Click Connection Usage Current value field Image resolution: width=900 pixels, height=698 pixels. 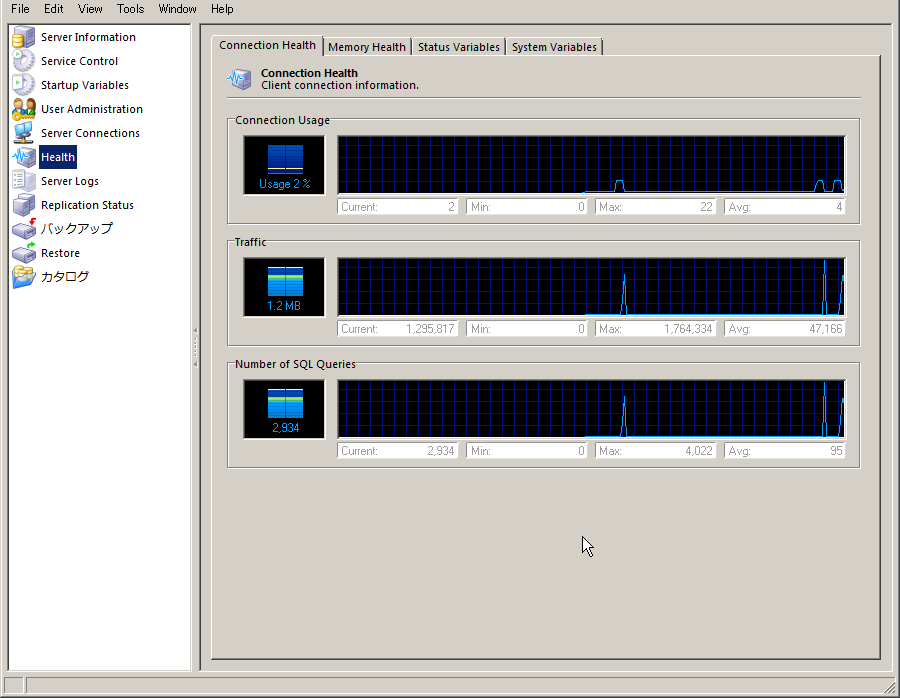tap(398, 207)
